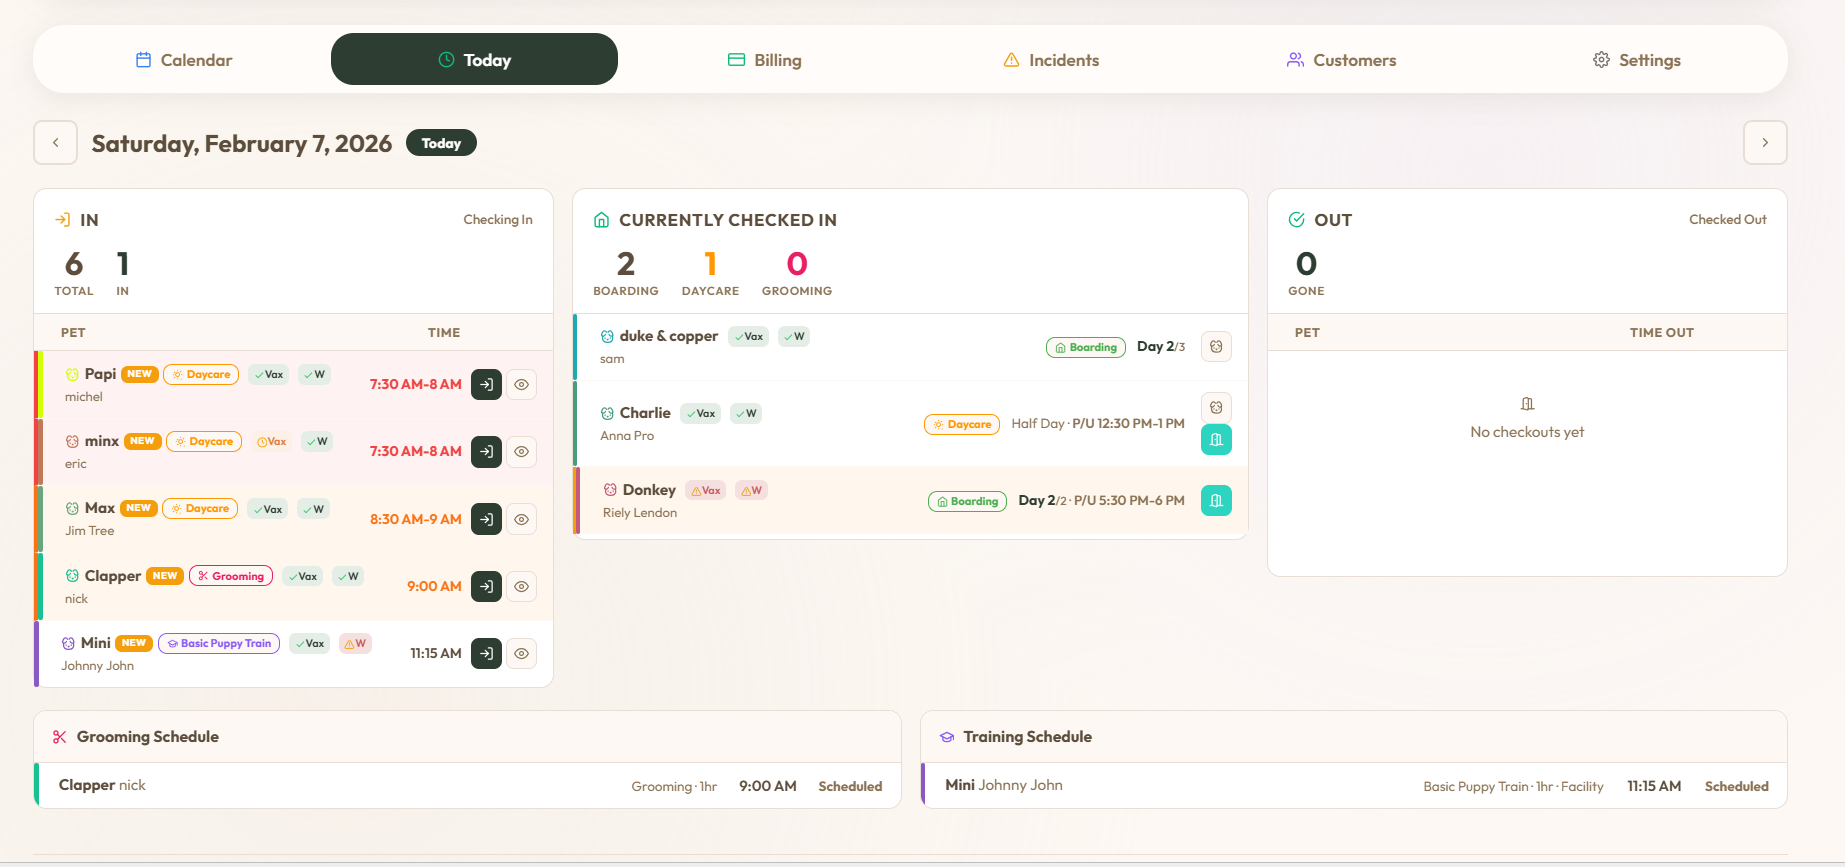
Task: Go to the next day with right chevron
Action: point(1765,143)
